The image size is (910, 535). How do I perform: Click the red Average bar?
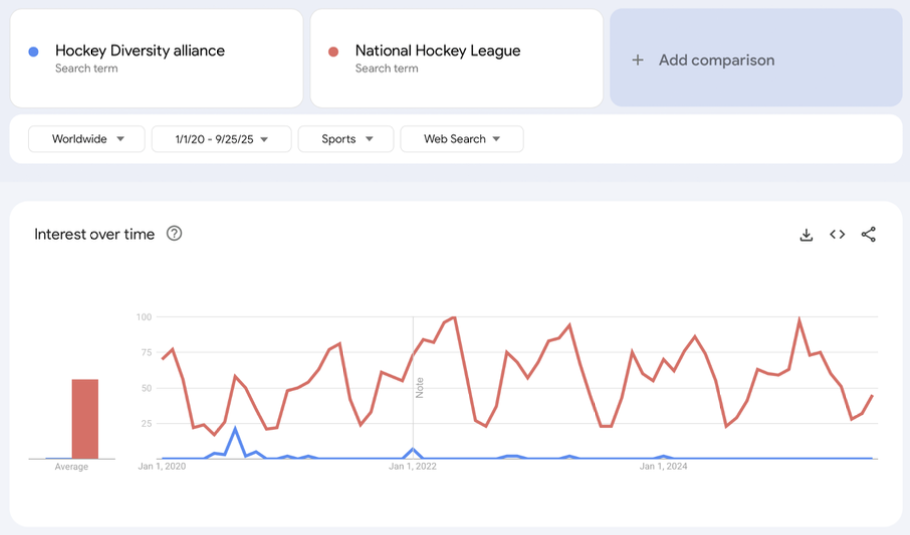coord(85,419)
